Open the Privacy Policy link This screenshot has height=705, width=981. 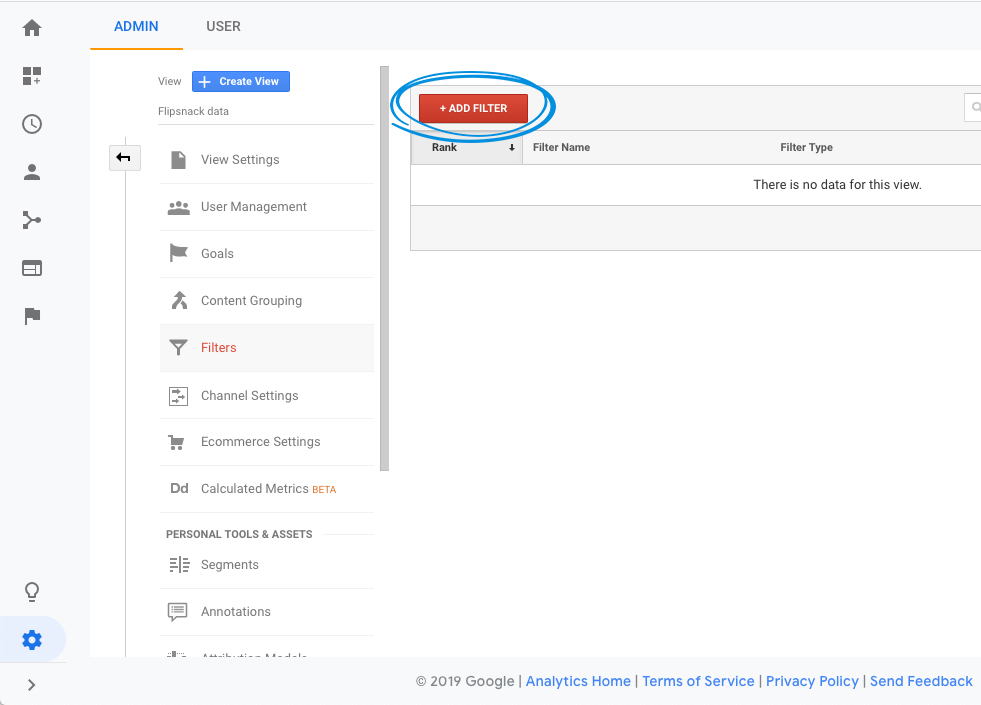coord(812,681)
